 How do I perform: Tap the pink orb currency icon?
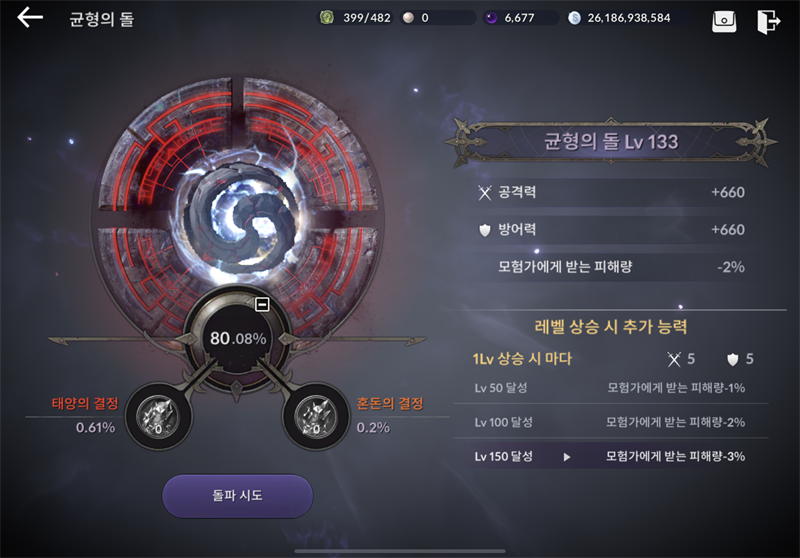(x=408, y=18)
